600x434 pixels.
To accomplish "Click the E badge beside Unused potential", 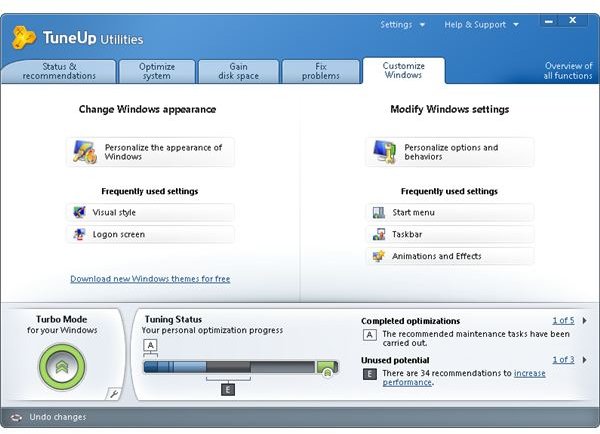I will 370,374.
